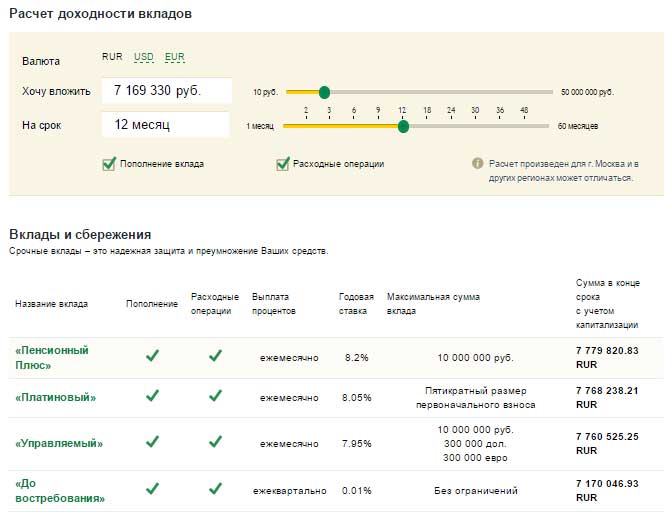
Task: Go to the «Управляемый» deposit page
Action: click(x=59, y=443)
